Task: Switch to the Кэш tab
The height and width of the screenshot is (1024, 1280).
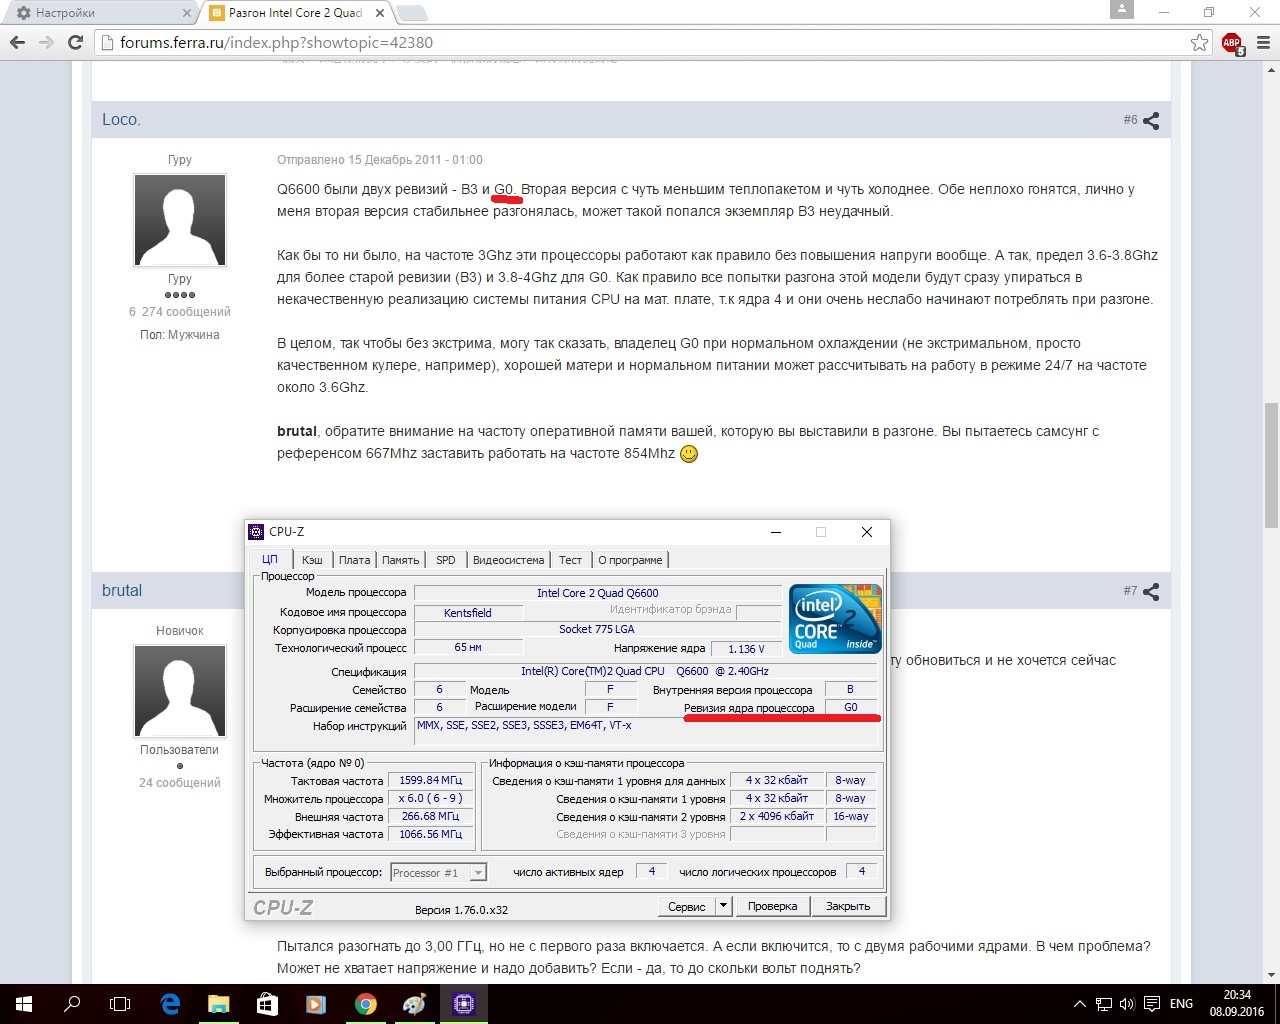Action: pos(312,560)
